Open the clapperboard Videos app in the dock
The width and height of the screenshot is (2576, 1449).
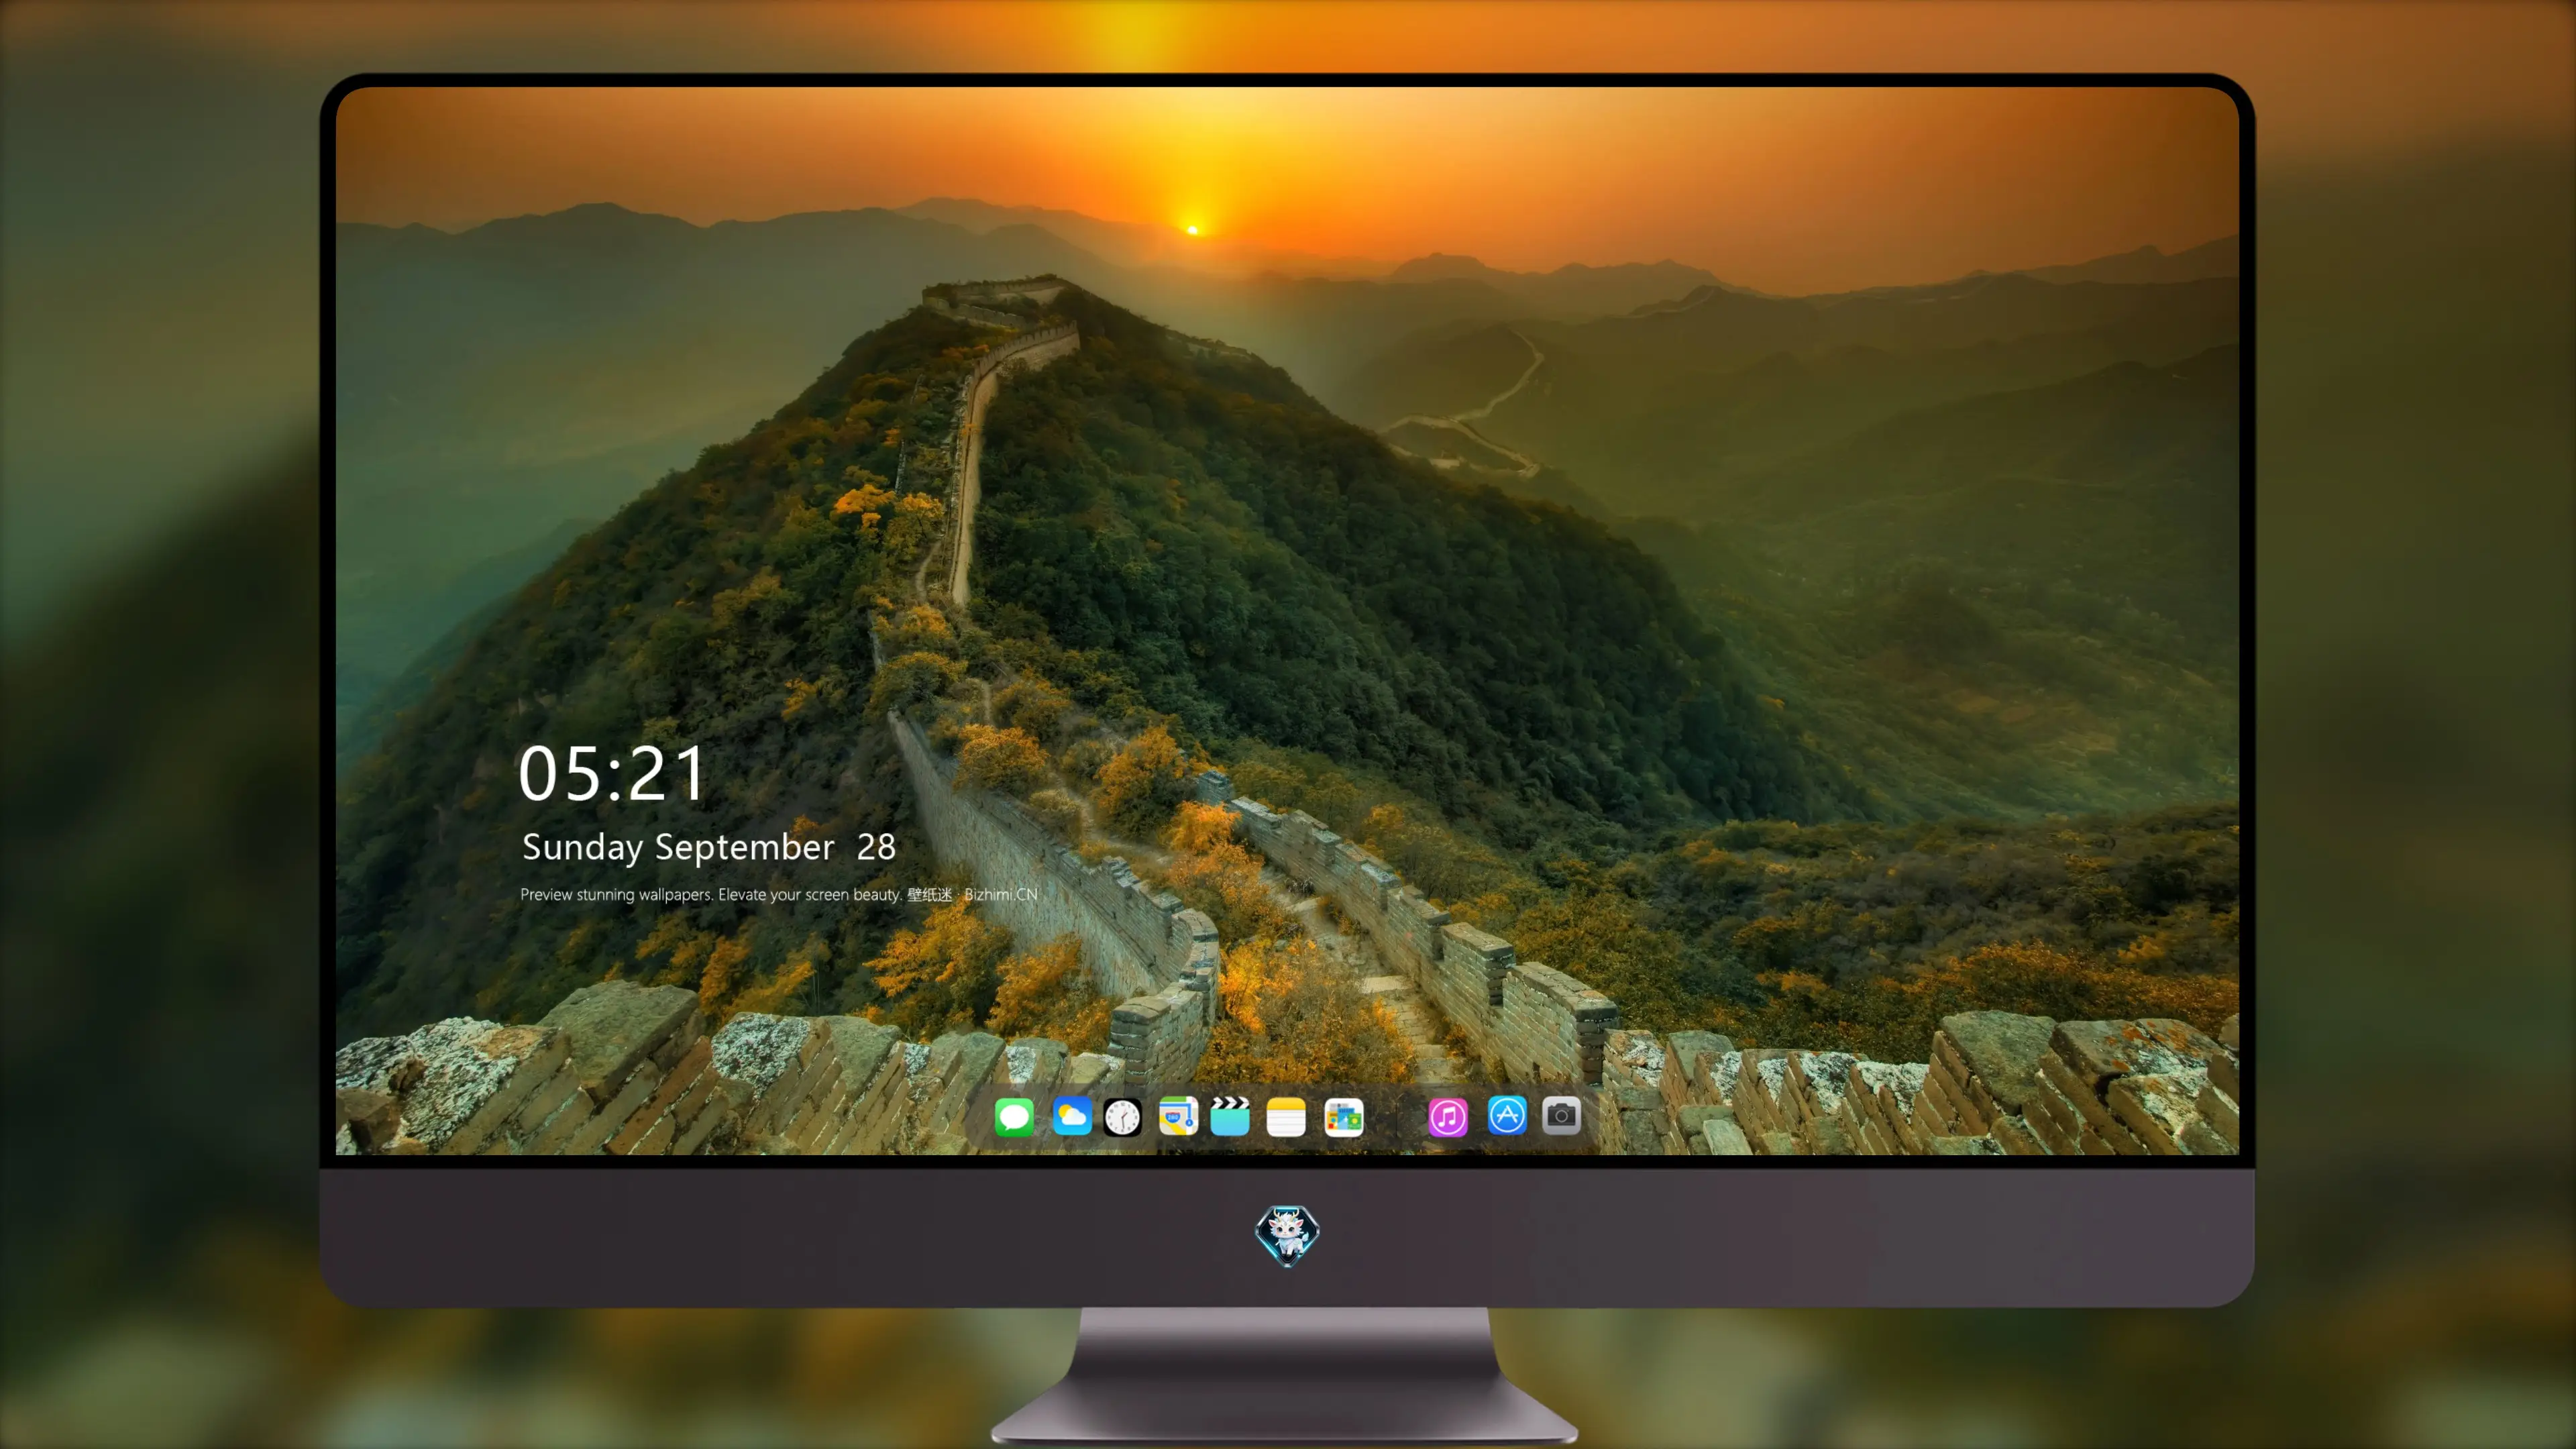click(1230, 1116)
